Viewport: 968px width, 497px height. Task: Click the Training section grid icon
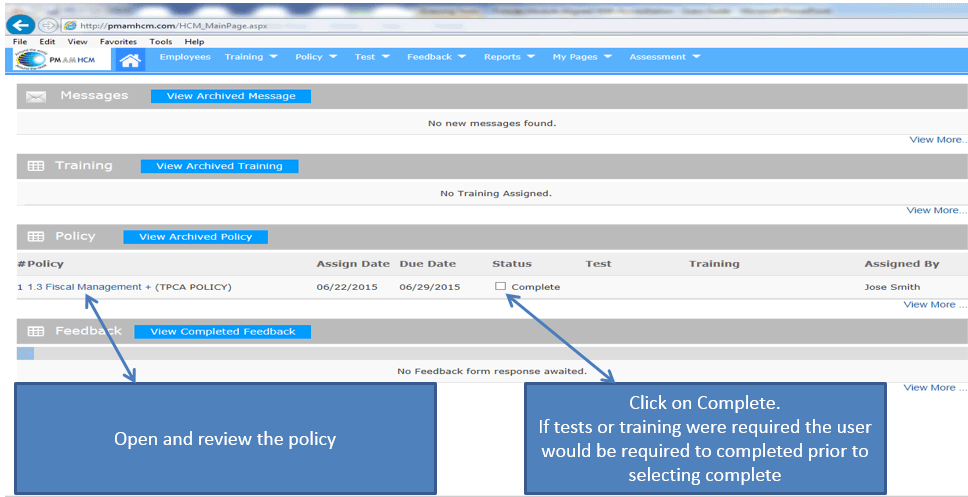click(x=35, y=167)
